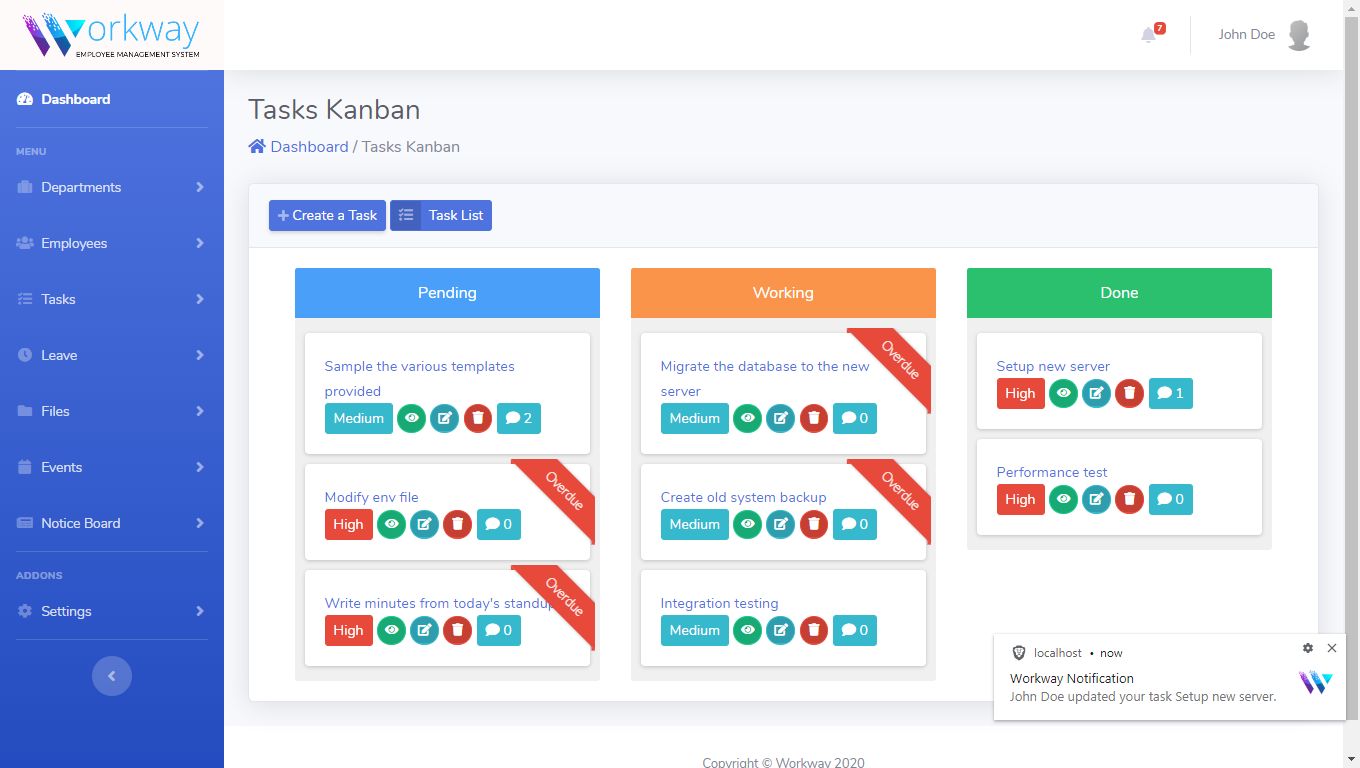Expand Settings in the sidebar

point(112,611)
